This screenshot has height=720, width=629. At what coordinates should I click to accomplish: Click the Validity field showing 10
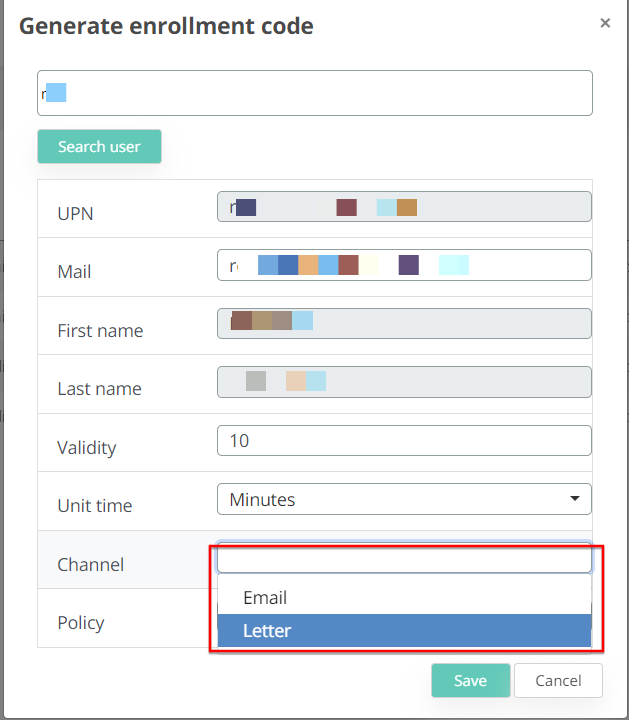403,440
